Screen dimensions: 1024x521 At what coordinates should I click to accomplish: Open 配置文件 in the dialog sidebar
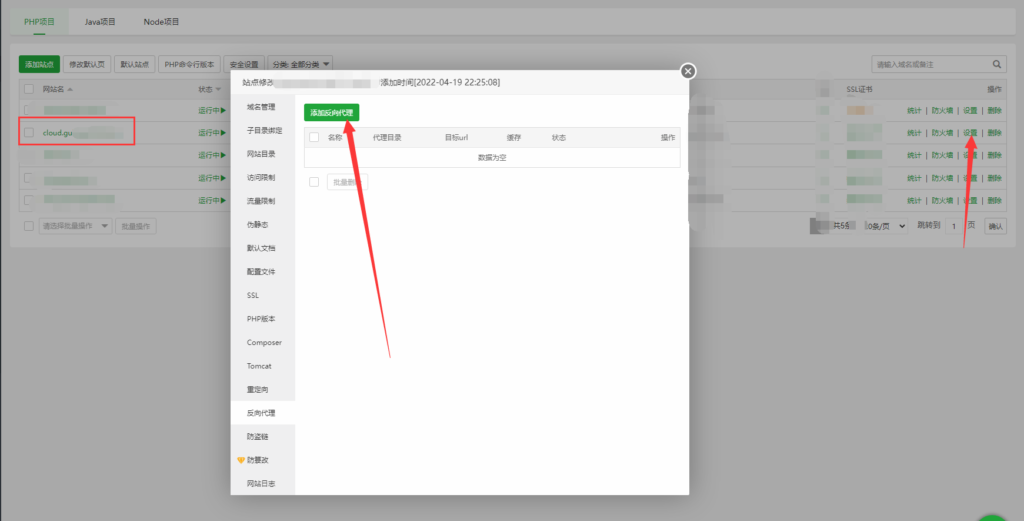pyautogui.click(x=263, y=272)
